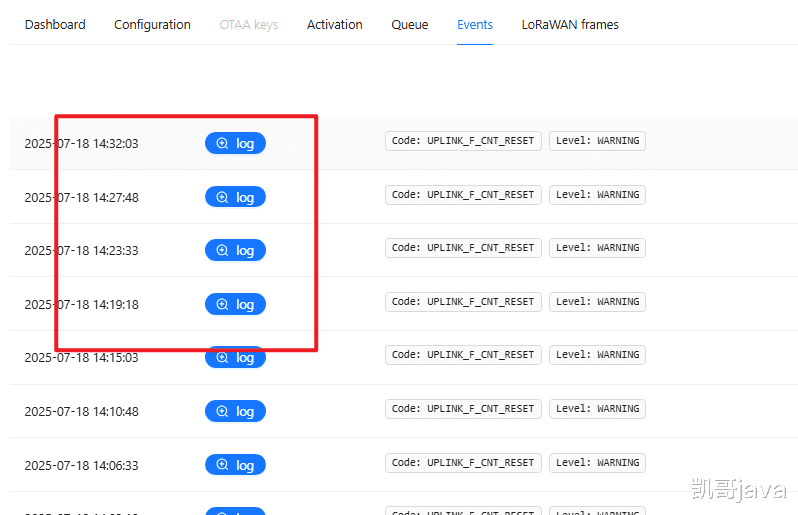798x515 pixels.
Task: Open the Queue tab
Action: [x=410, y=24]
